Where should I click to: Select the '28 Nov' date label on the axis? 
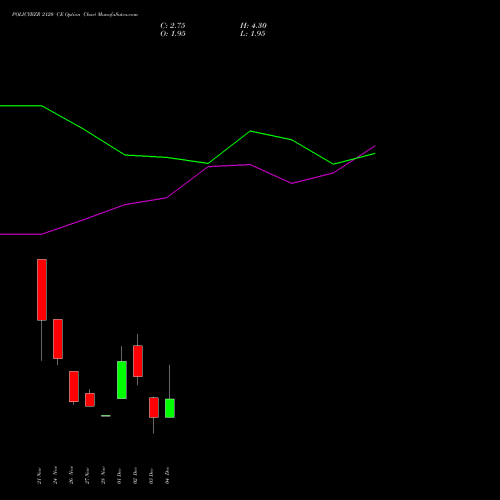(103, 476)
